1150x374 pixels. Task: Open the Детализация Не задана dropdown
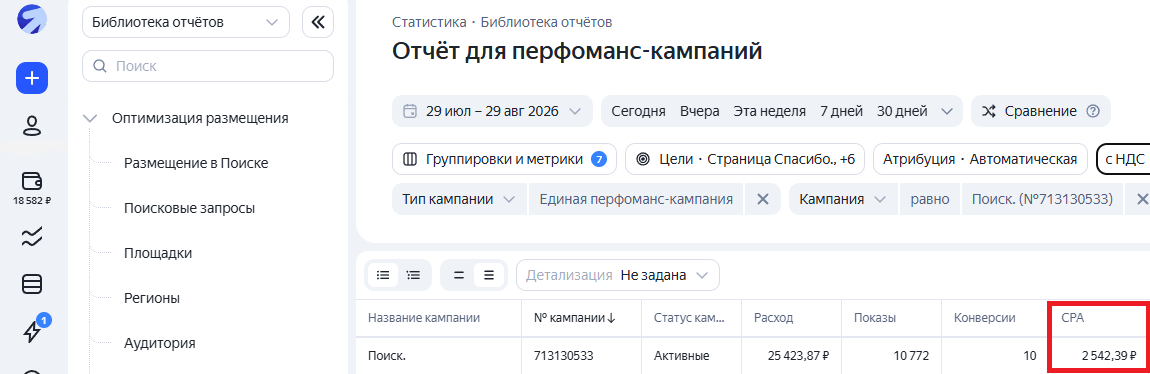[618, 275]
